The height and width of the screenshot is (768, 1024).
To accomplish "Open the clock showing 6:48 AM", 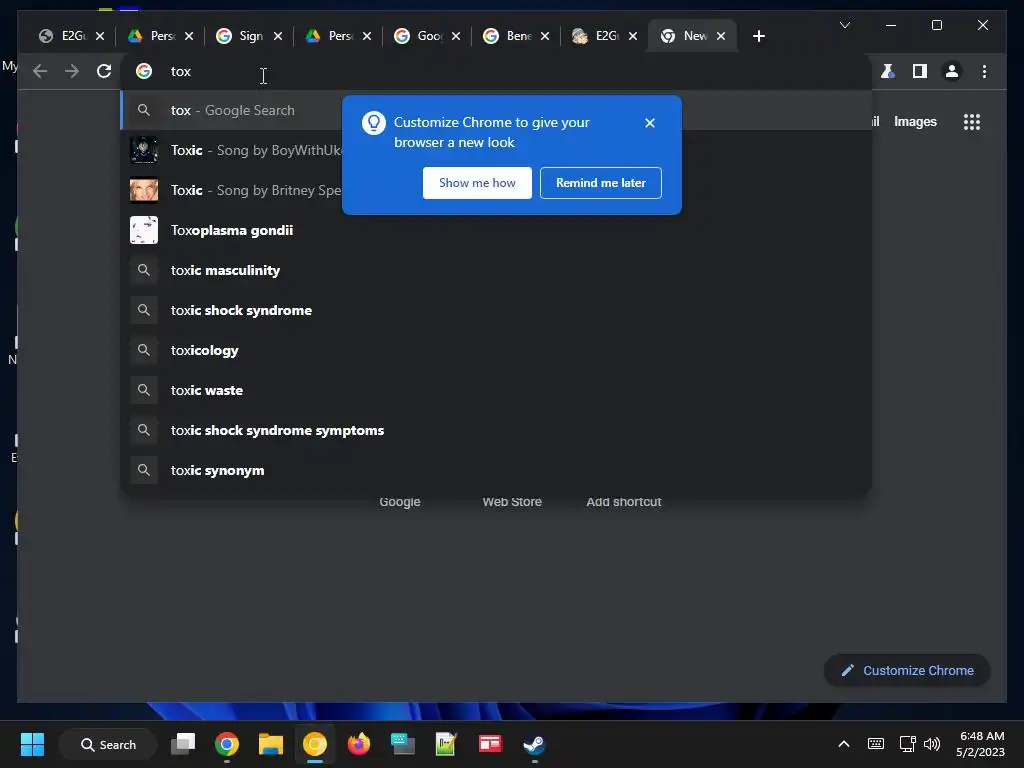I will tap(980, 744).
